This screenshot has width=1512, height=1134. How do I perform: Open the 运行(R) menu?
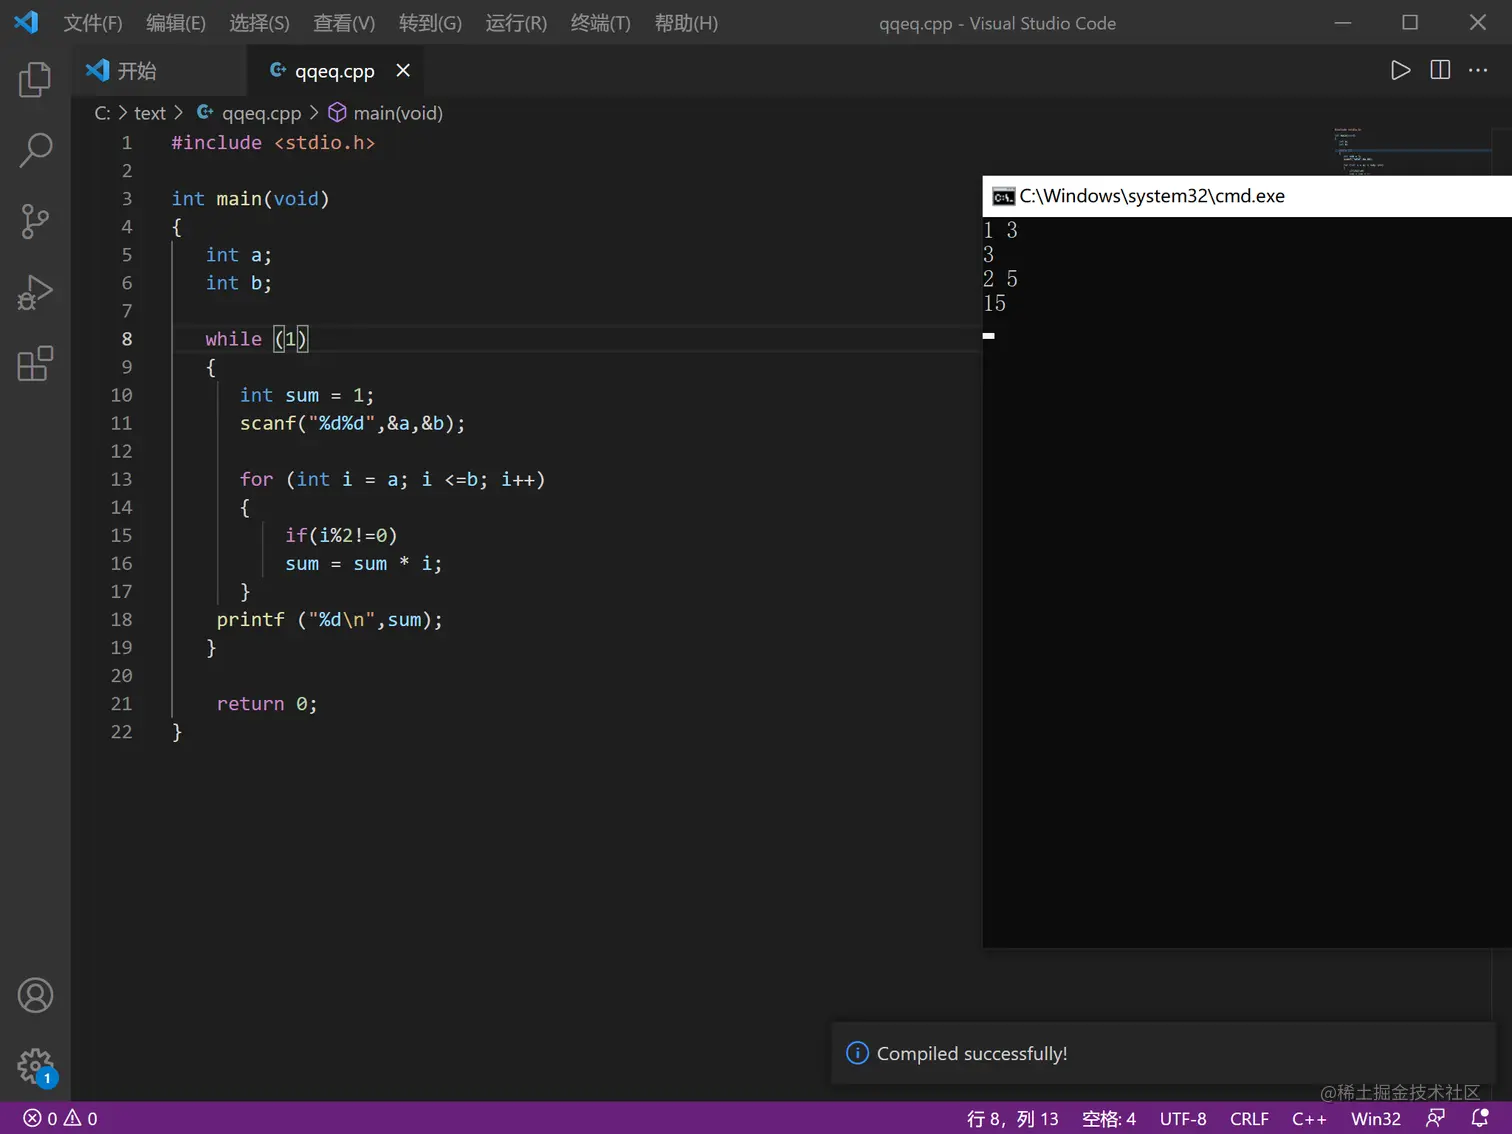[x=516, y=23]
